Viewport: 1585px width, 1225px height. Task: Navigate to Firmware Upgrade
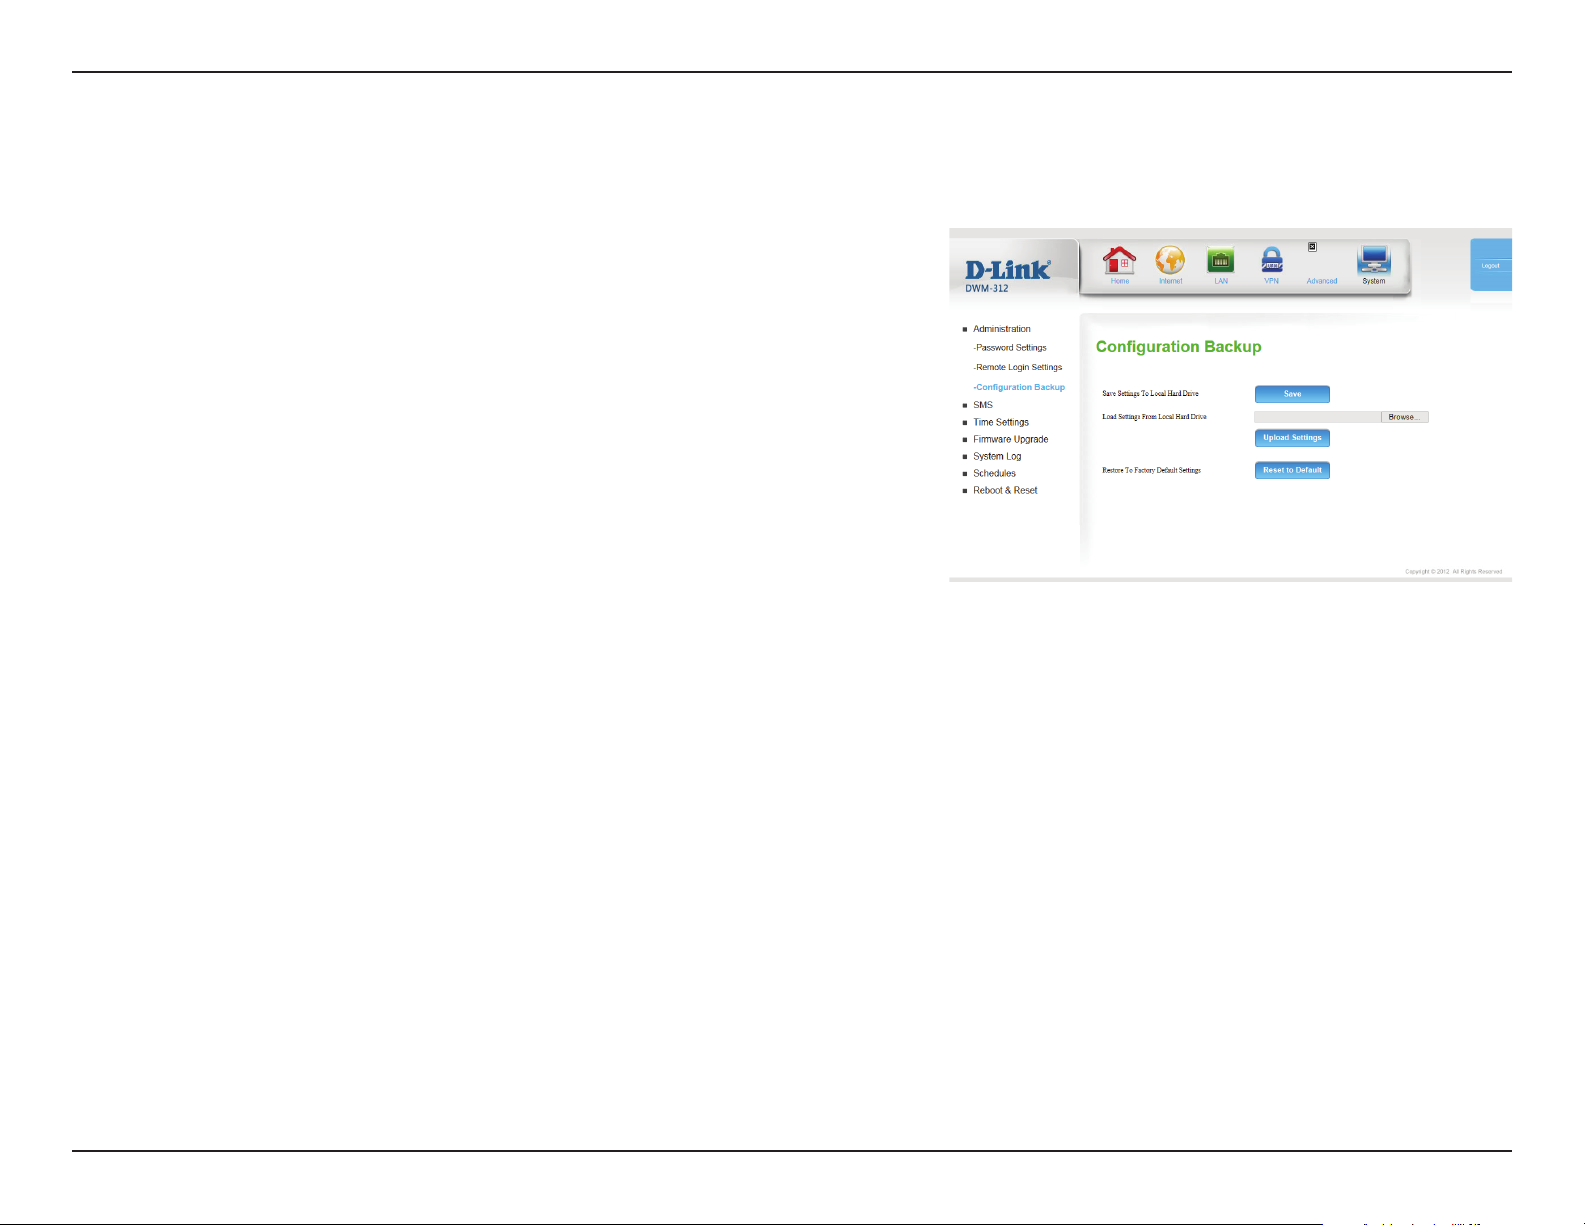[x=1010, y=439]
